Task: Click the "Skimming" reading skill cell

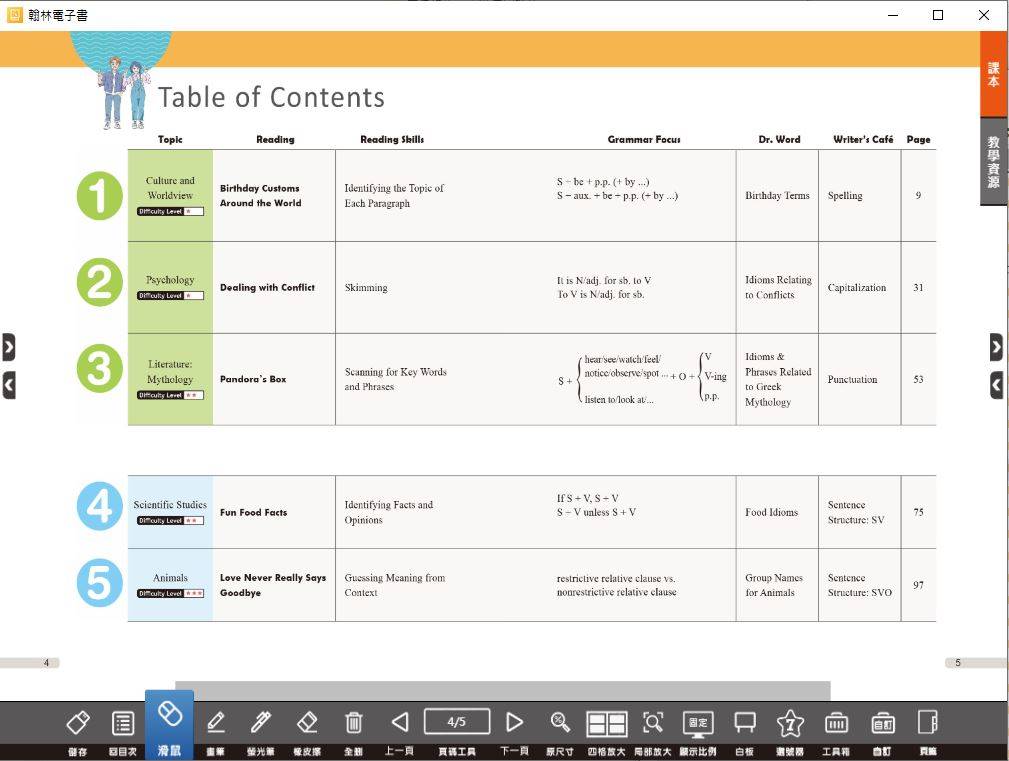Action: pos(366,288)
